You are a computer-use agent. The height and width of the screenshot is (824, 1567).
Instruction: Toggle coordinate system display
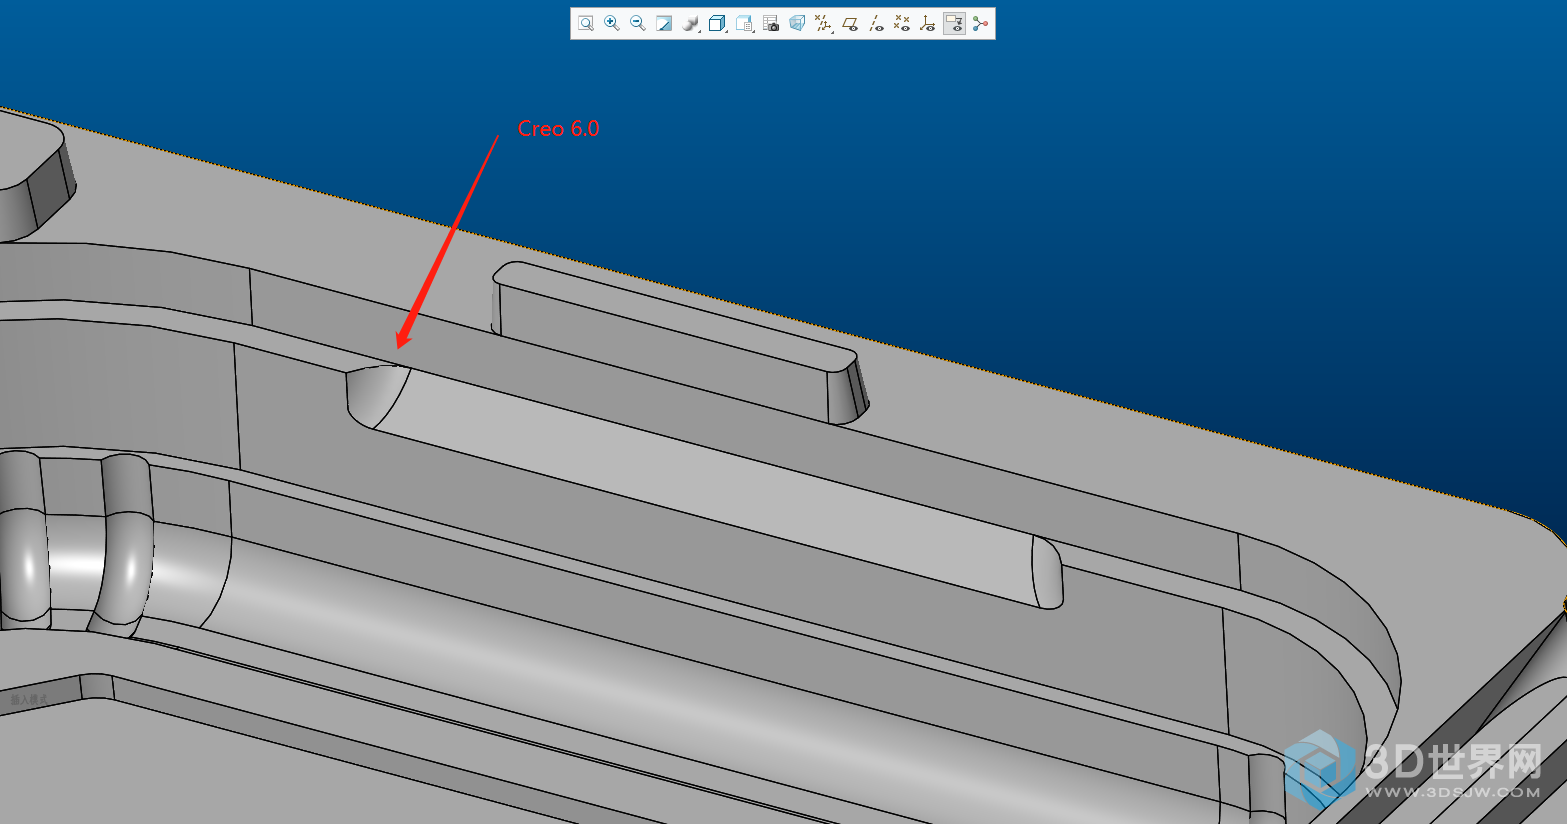(x=928, y=23)
